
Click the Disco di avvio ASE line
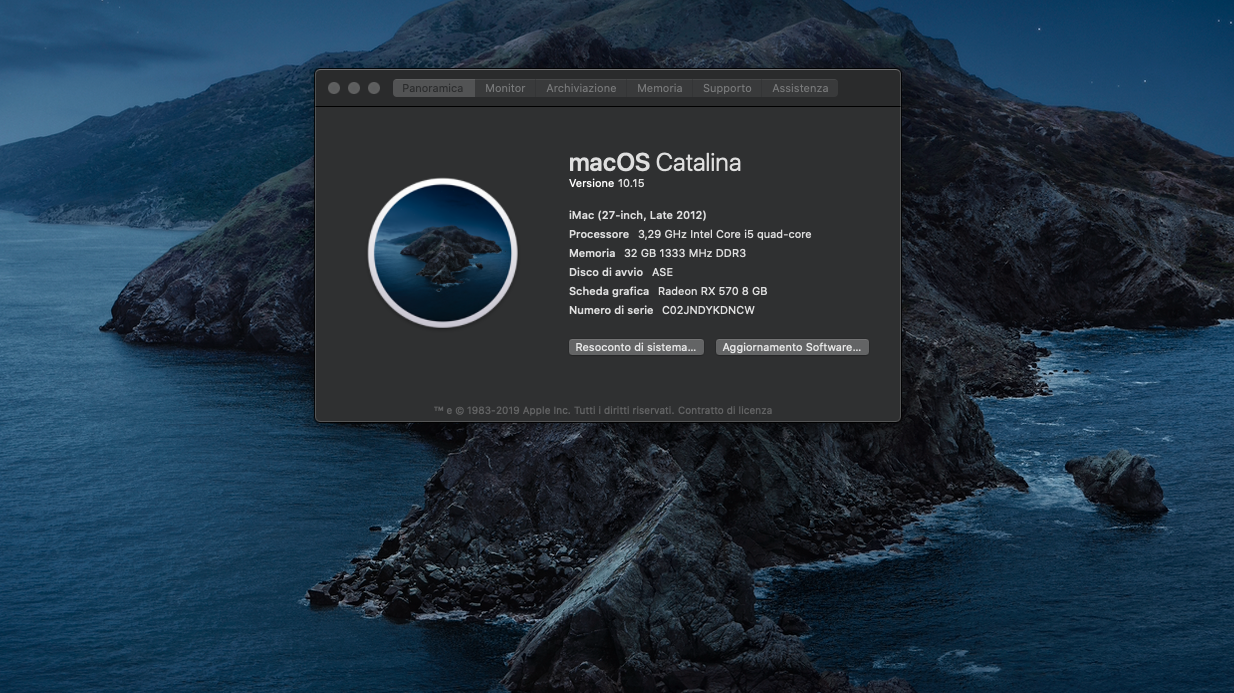pos(621,272)
